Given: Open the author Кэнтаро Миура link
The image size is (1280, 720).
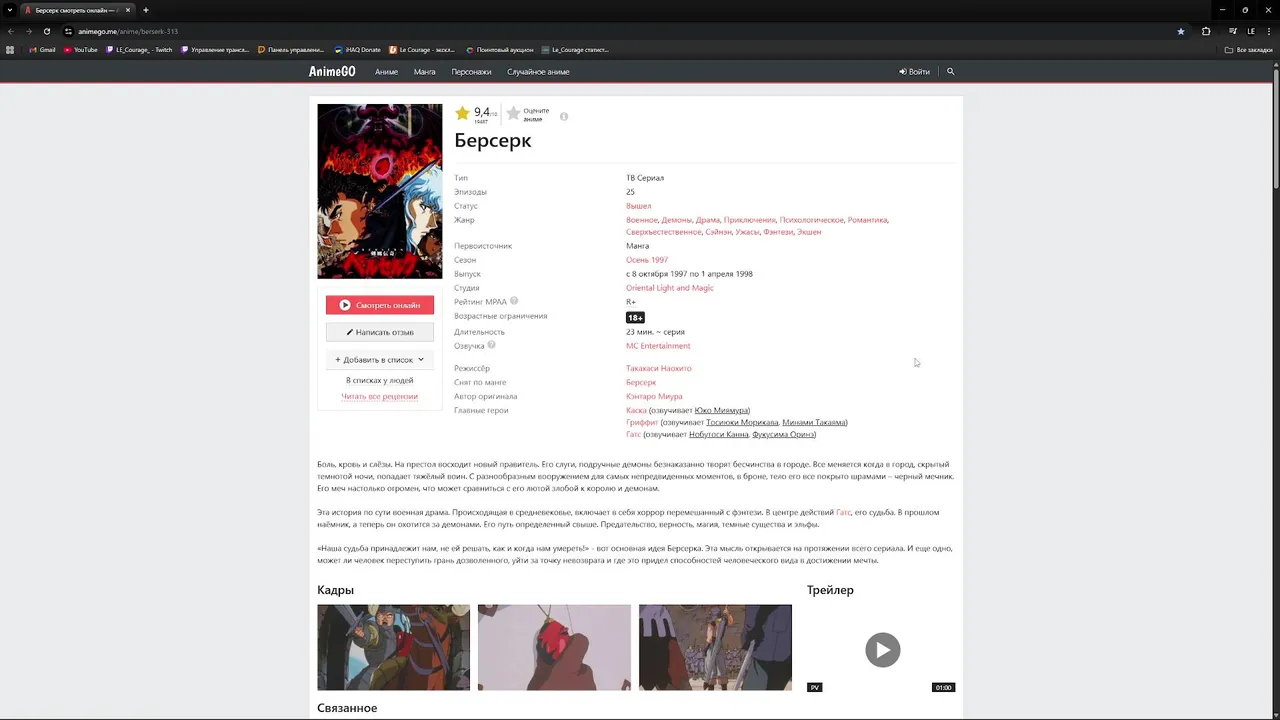Looking at the screenshot, I should coord(654,396).
